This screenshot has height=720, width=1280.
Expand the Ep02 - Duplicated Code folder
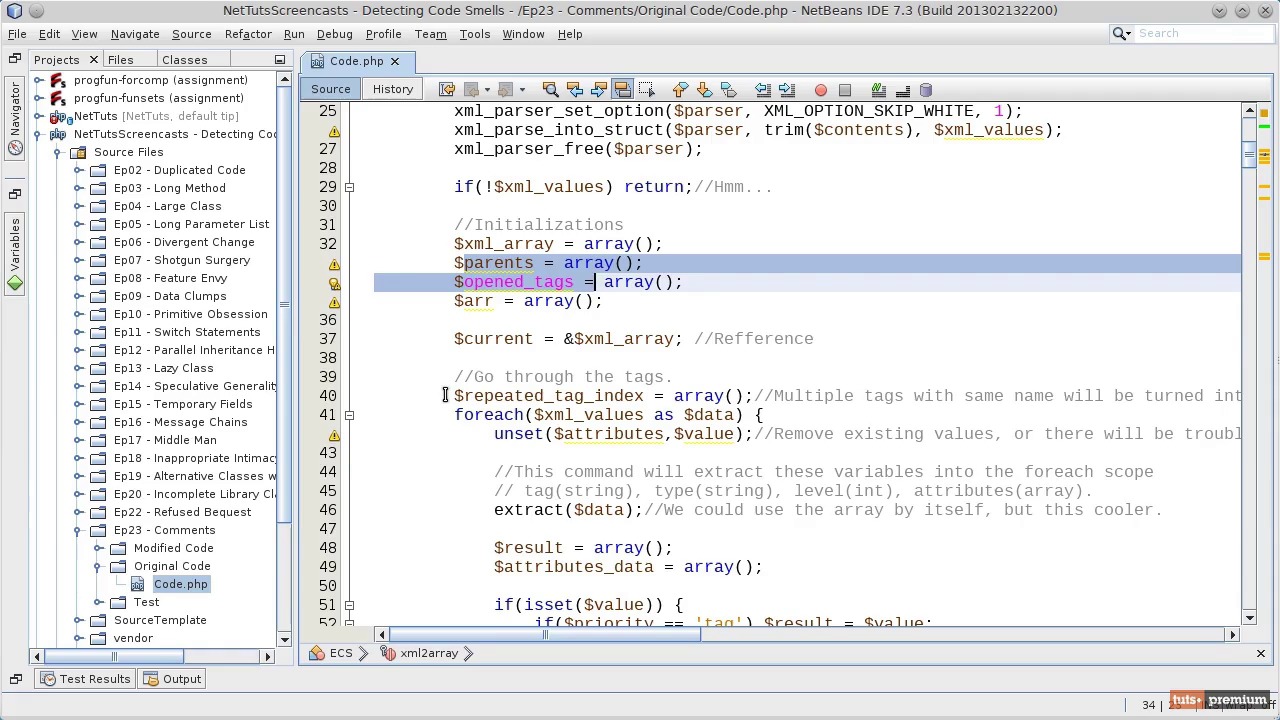78,170
